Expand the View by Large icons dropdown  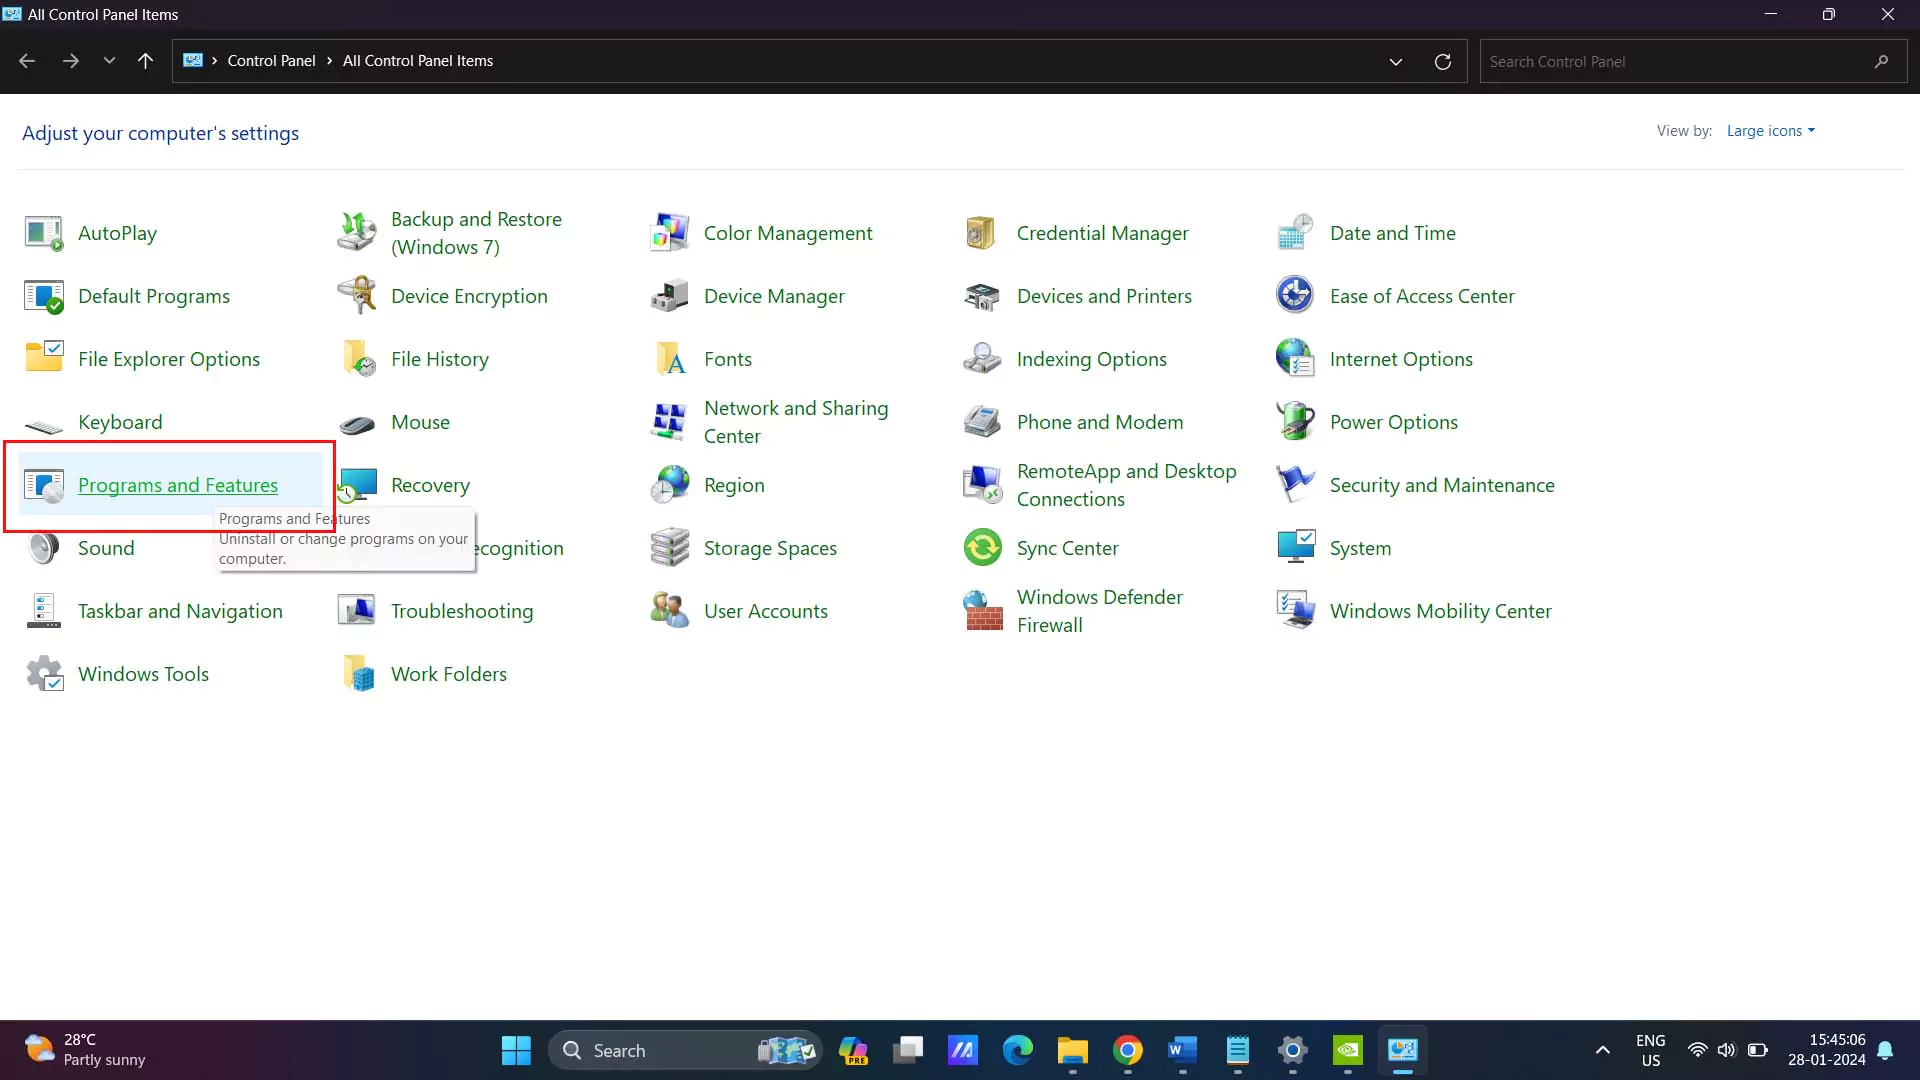(x=1770, y=131)
